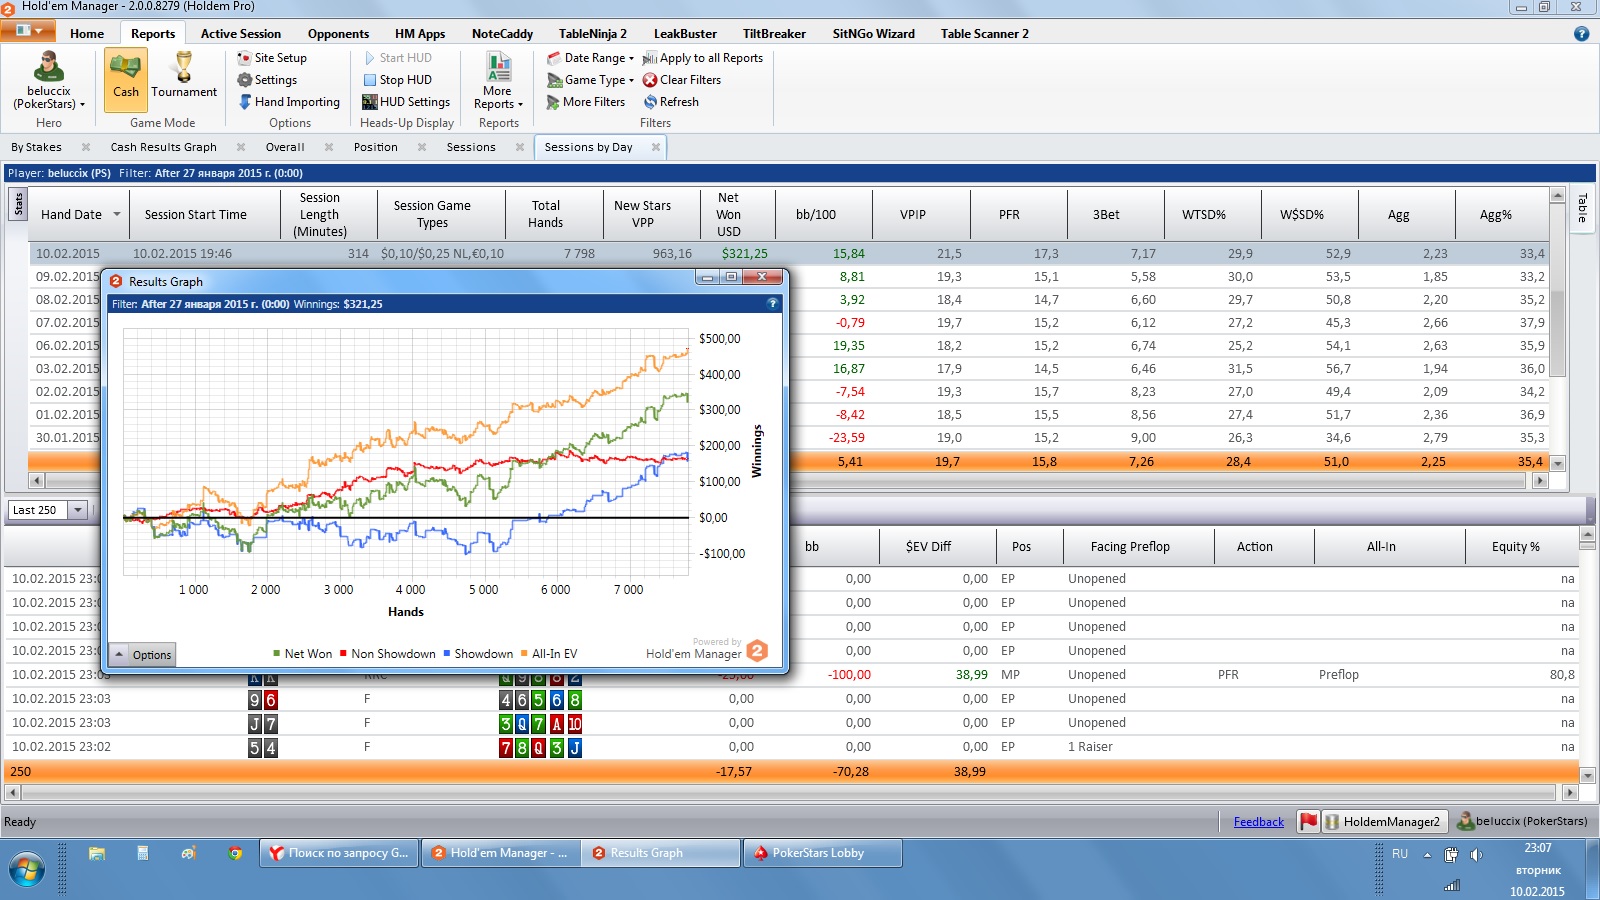The width and height of the screenshot is (1600, 900).
Task: Switch to the PokerStars Lobby taskbar window
Action: (822, 853)
